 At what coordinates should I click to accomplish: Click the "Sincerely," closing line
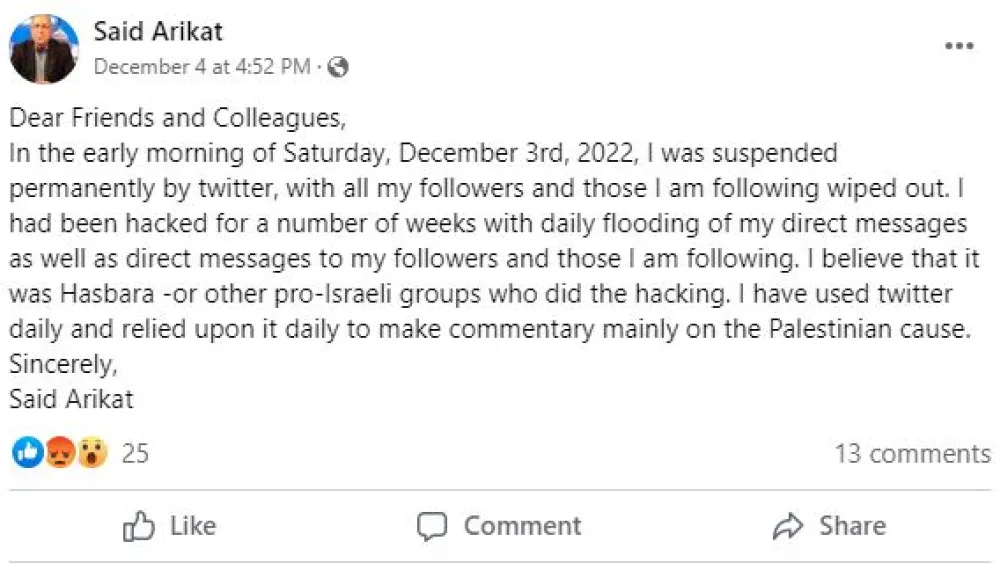click(x=63, y=365)
